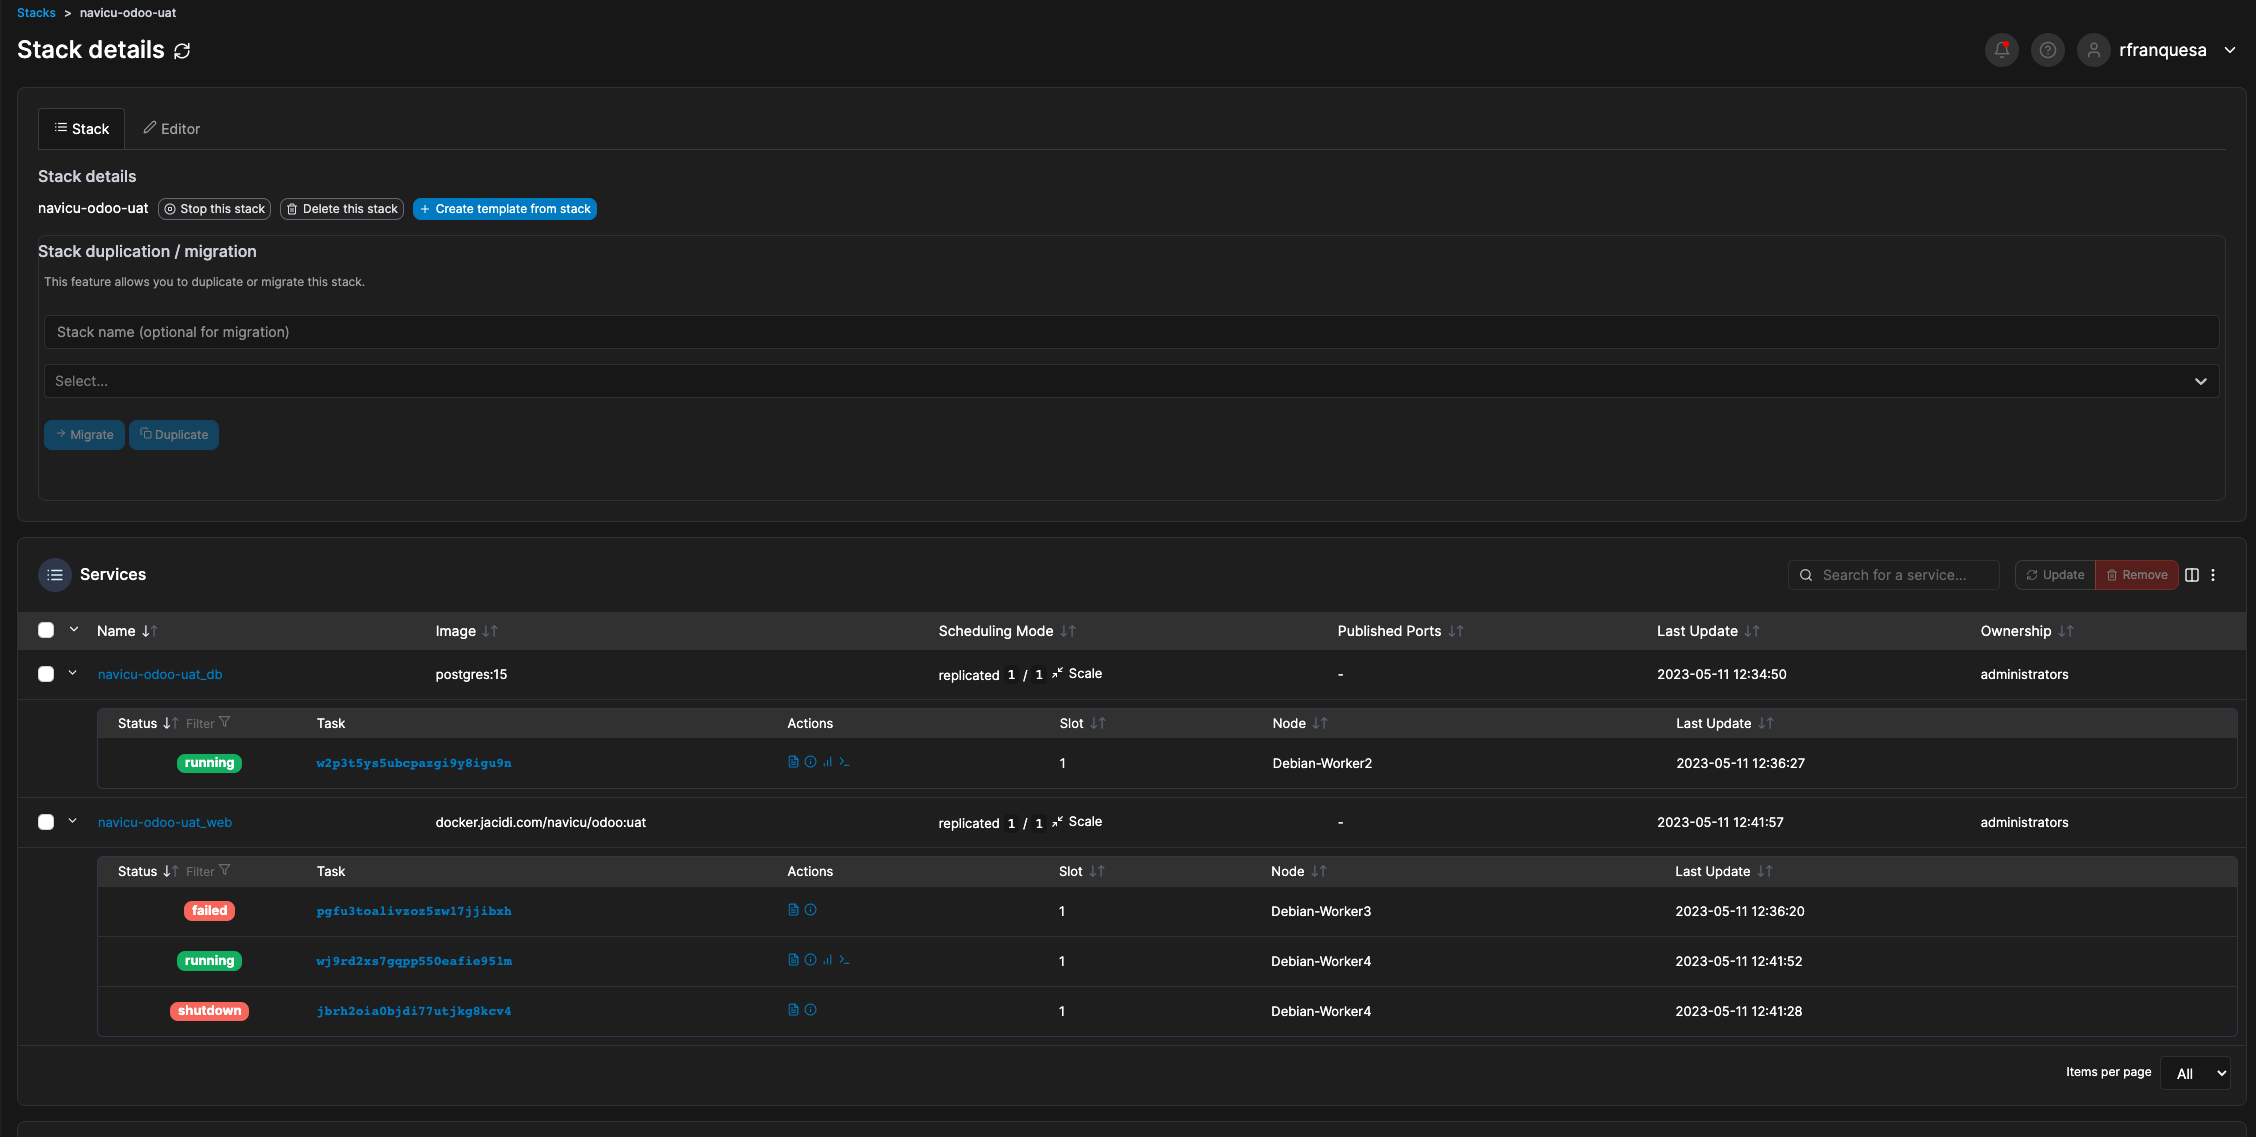
Task: Check the navicu-odoo-uat_db service checkbox
Action: pos(46,674)
